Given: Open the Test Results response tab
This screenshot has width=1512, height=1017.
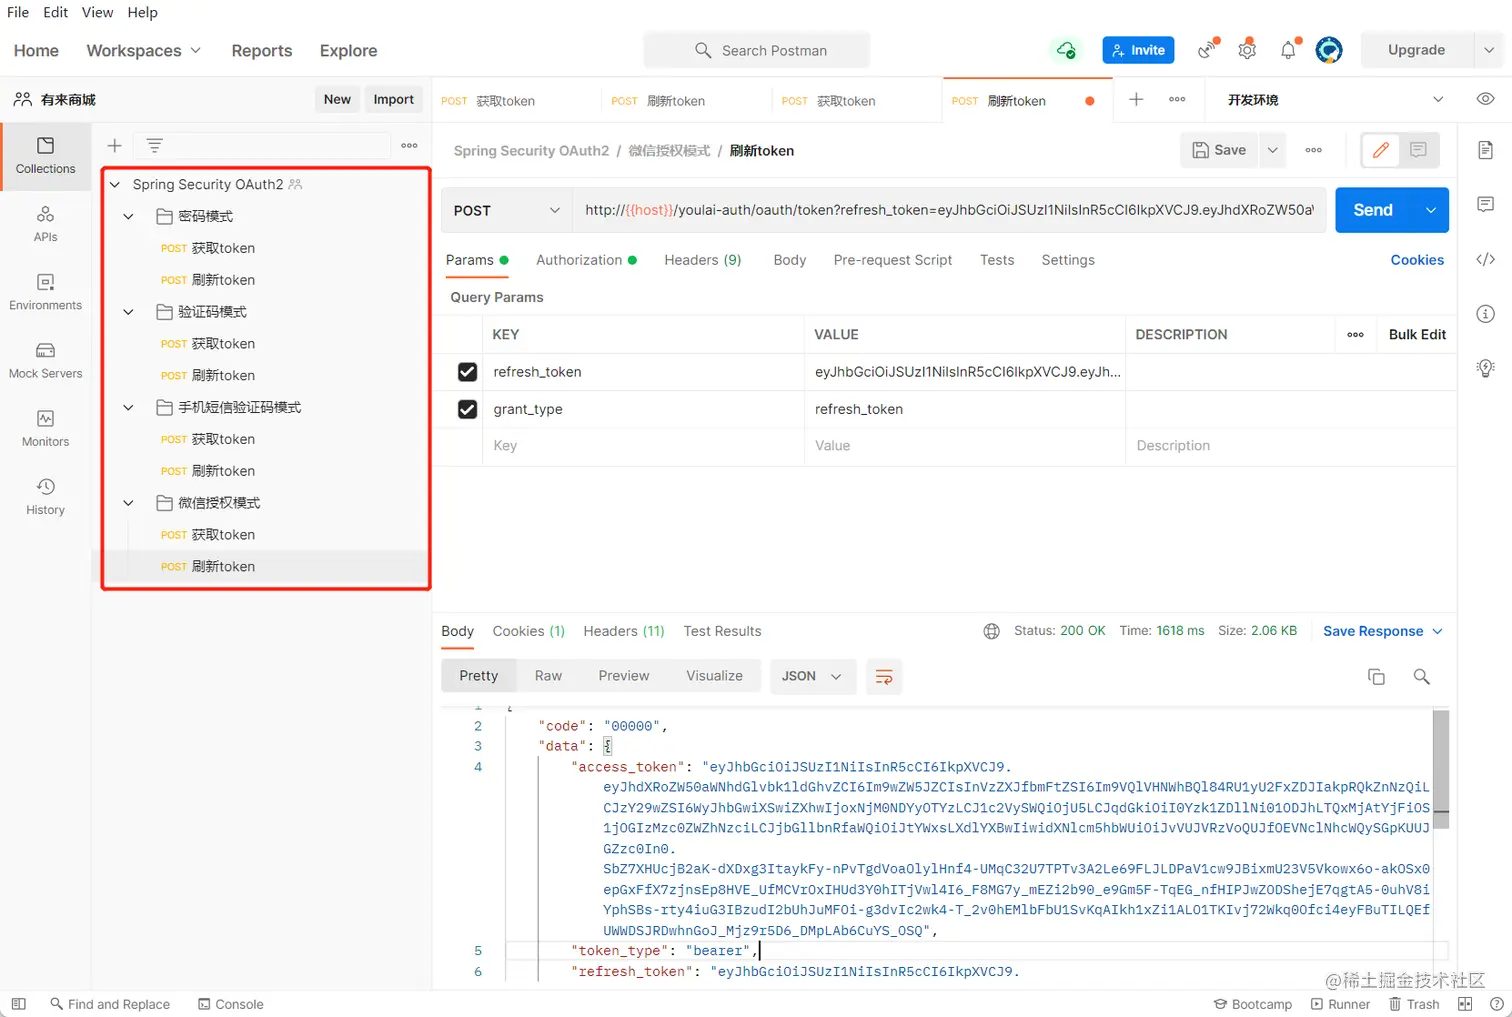Looking at the screenshot, I should pos(722,631).
